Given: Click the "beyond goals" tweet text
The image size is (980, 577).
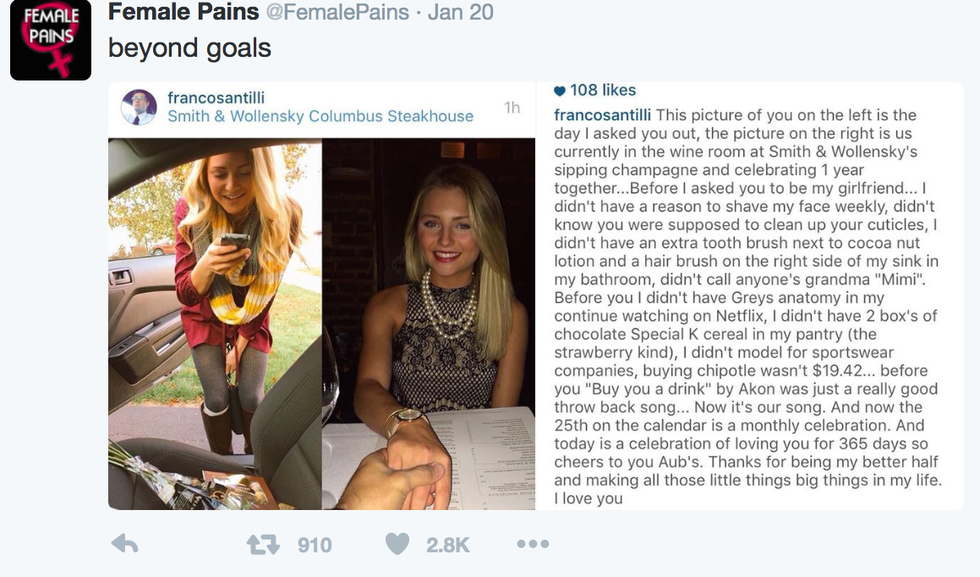Looking at the screenshot, I should pyautogui.click(x=189, y=48).
